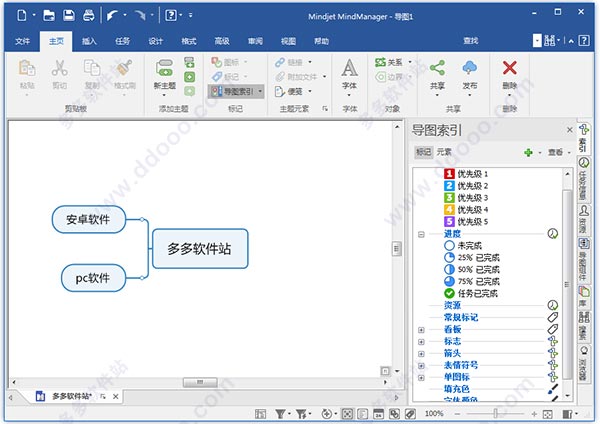Image resolution: width=600 pixels, height=424 pixels.
Task: Close the 多多软件站 document tab
Action: (x=116, y=396)
